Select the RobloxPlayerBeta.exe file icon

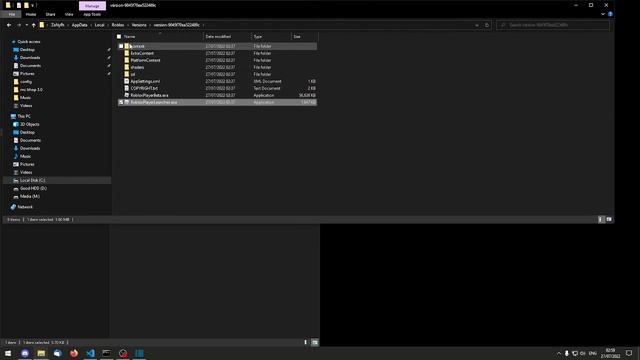pos(127,95)
